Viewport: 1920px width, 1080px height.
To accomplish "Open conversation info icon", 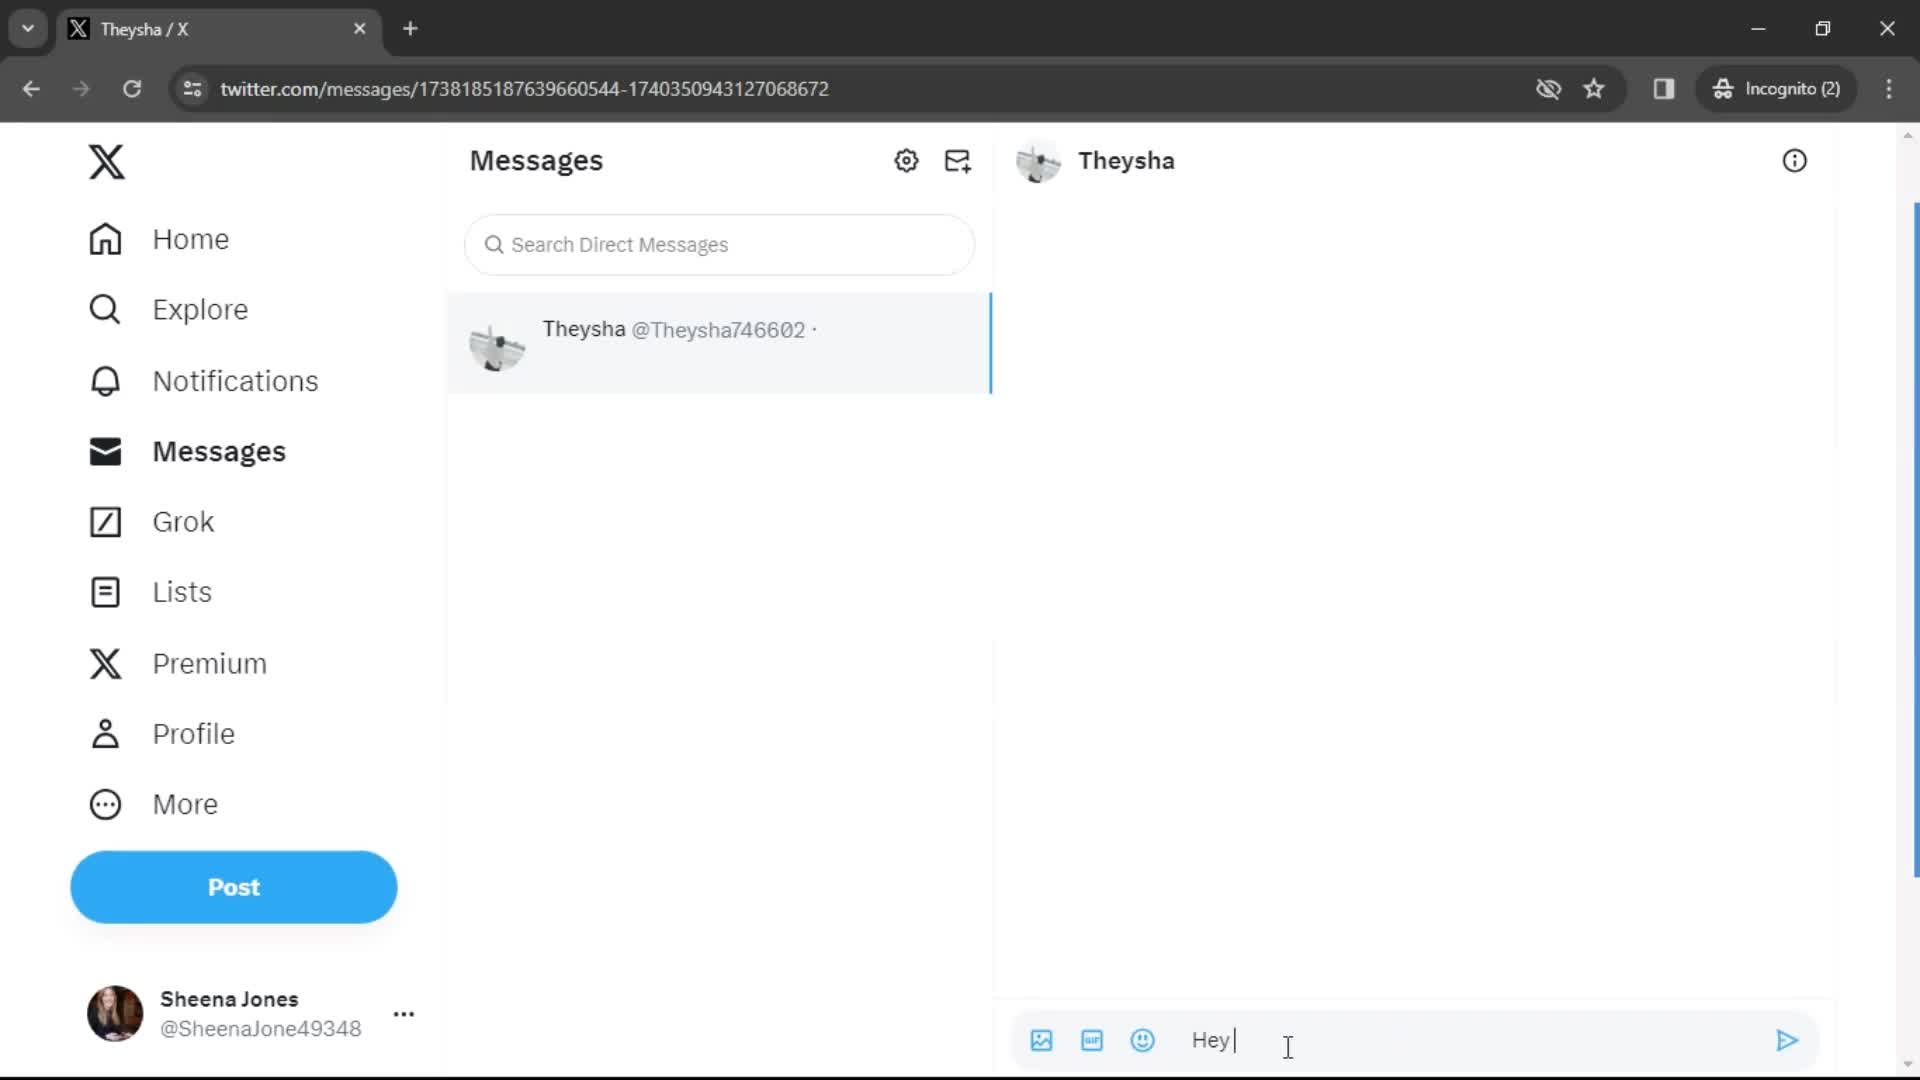I will pyautogui.click(x=1795, y=161).
